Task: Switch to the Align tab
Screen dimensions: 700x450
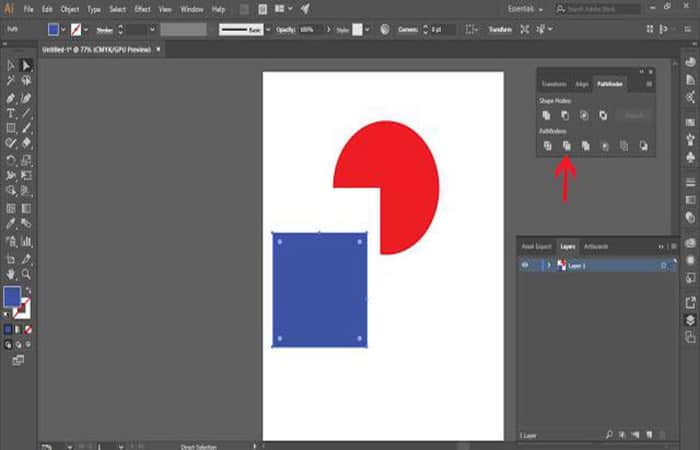Action: point(581,84)
